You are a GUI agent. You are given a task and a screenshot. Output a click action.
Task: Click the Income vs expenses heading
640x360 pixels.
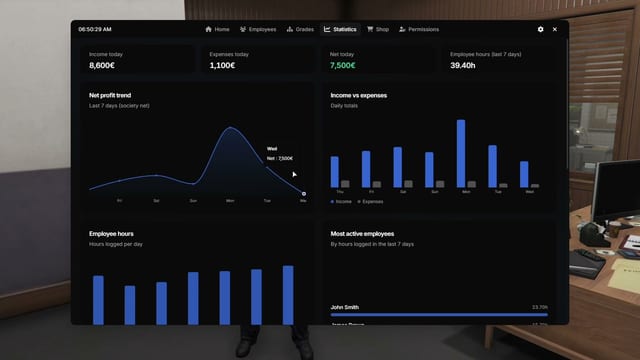point(359,95)
